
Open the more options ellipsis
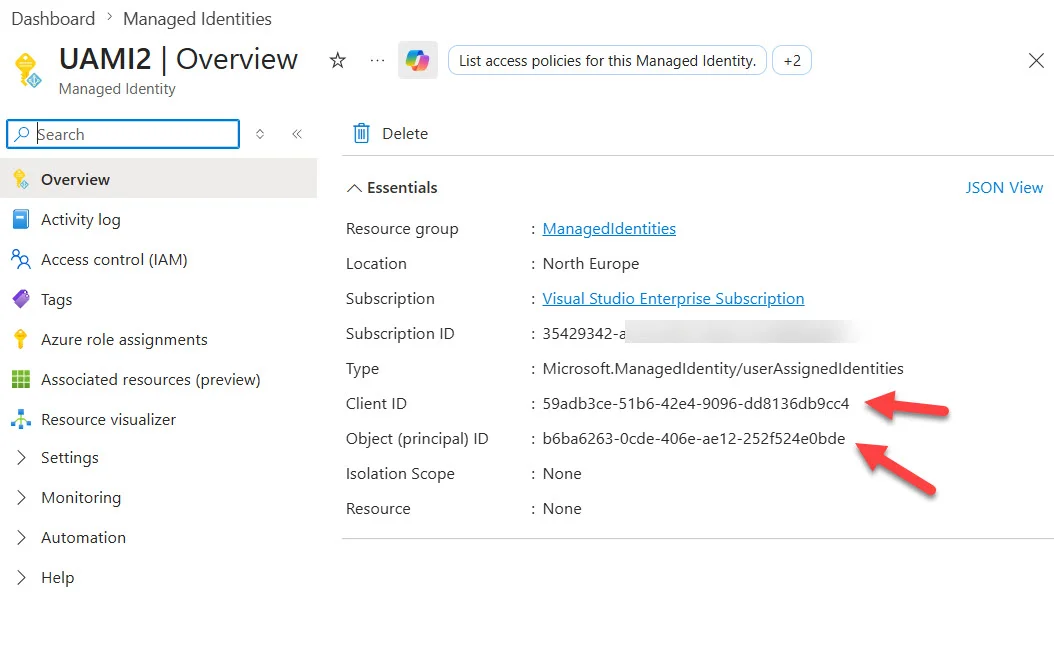point(378,60)
